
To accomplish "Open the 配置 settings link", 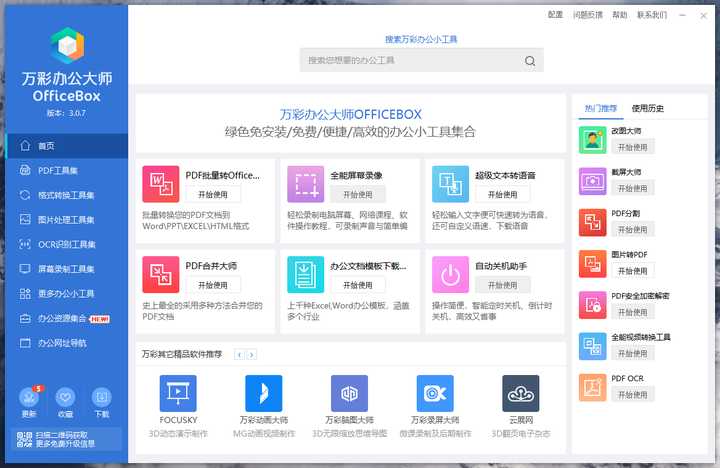I will coord(555,15).
